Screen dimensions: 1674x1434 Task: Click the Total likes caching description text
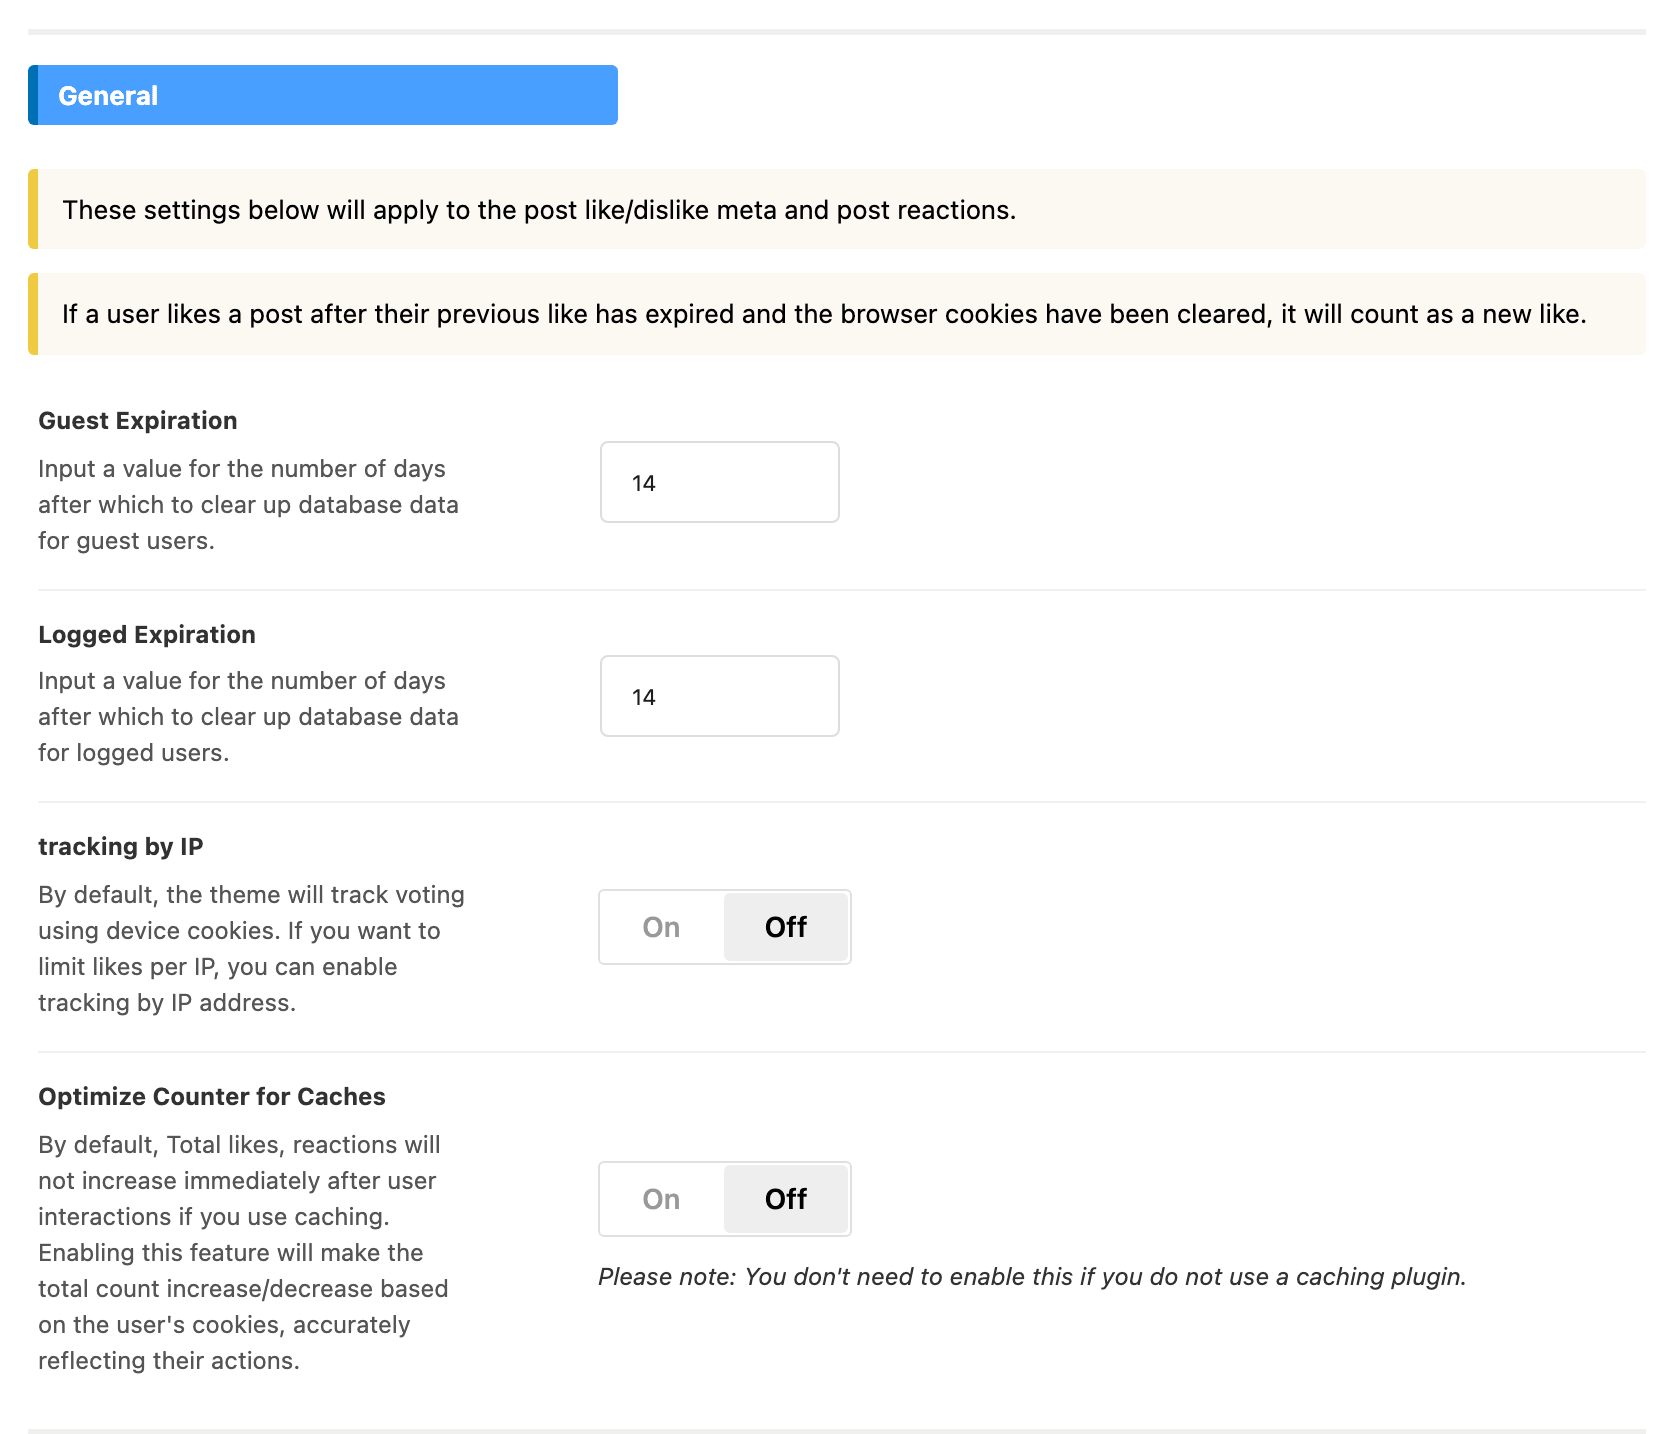pos(243,1253)
